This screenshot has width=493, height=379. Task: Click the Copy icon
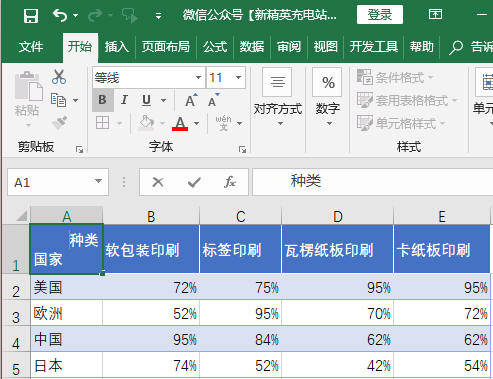pyautogui.click(x=58, y=100)
